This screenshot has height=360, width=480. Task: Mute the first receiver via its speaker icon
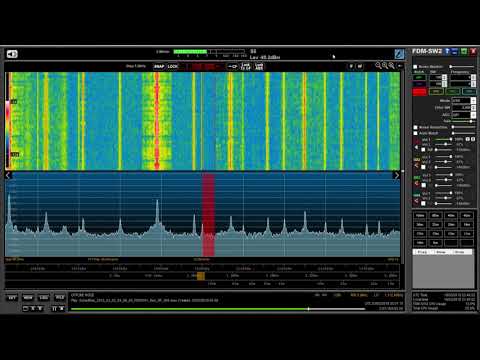coord(416,147)
